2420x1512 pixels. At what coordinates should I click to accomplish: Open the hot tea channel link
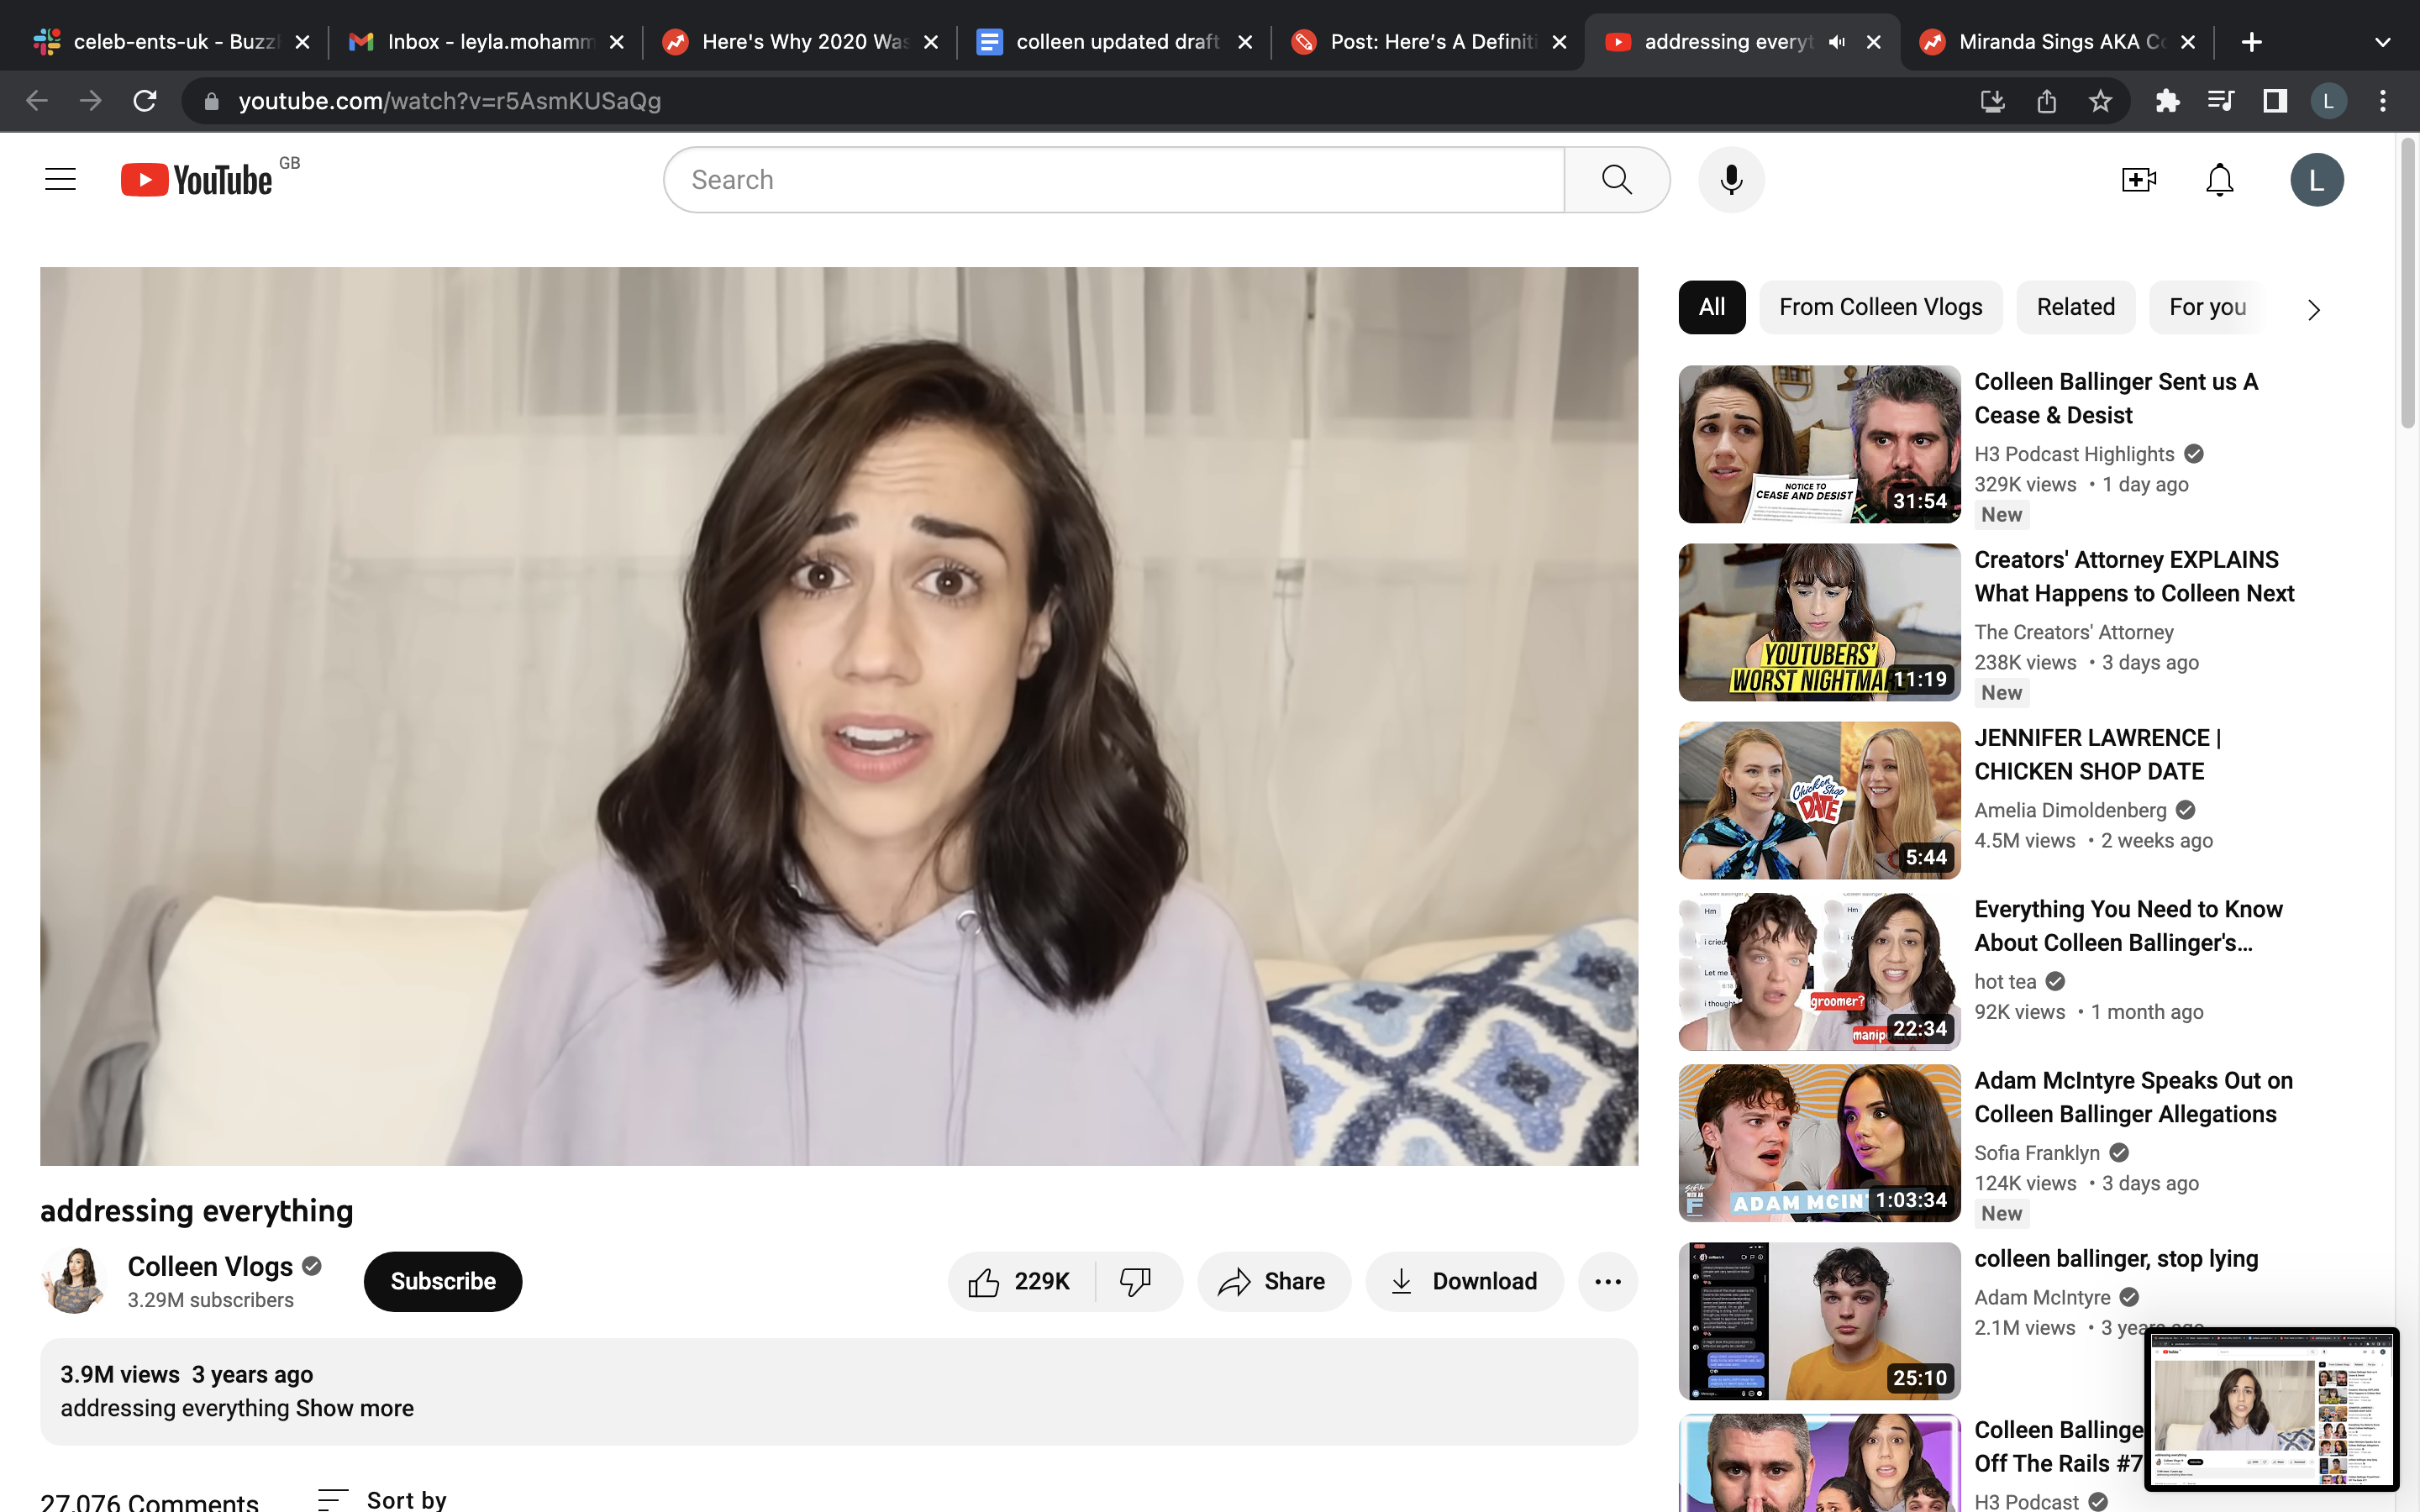tap(2004, 982)
